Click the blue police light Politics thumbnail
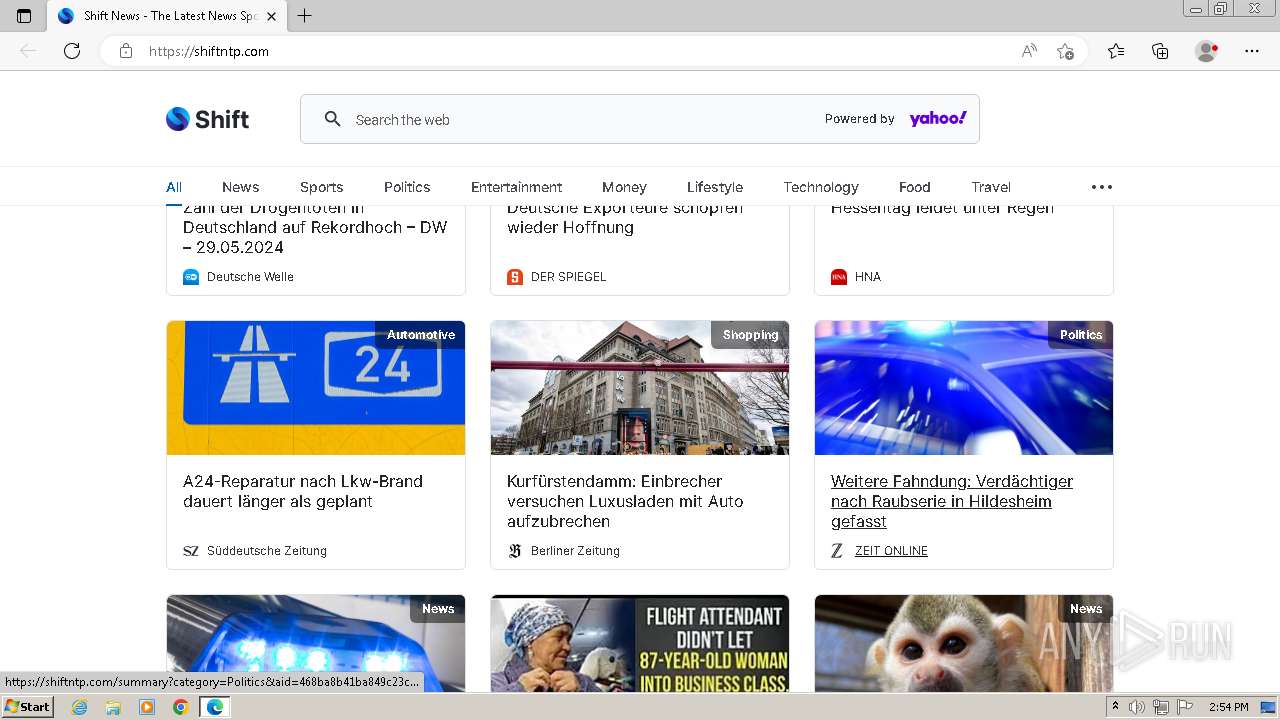This screenshot has width=1280, height=720. pyautogui.click(x=964, y=388)
